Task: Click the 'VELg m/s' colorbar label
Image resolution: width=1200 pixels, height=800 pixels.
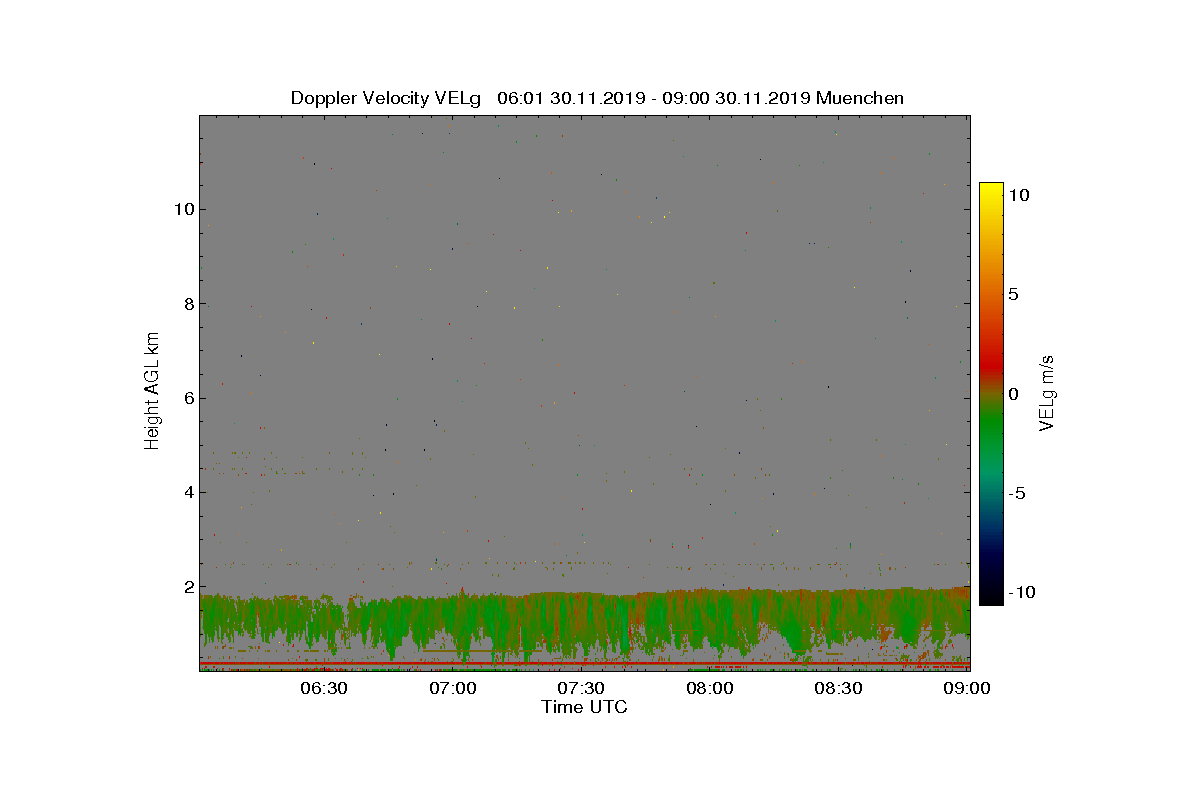Action: (1046, 393)
